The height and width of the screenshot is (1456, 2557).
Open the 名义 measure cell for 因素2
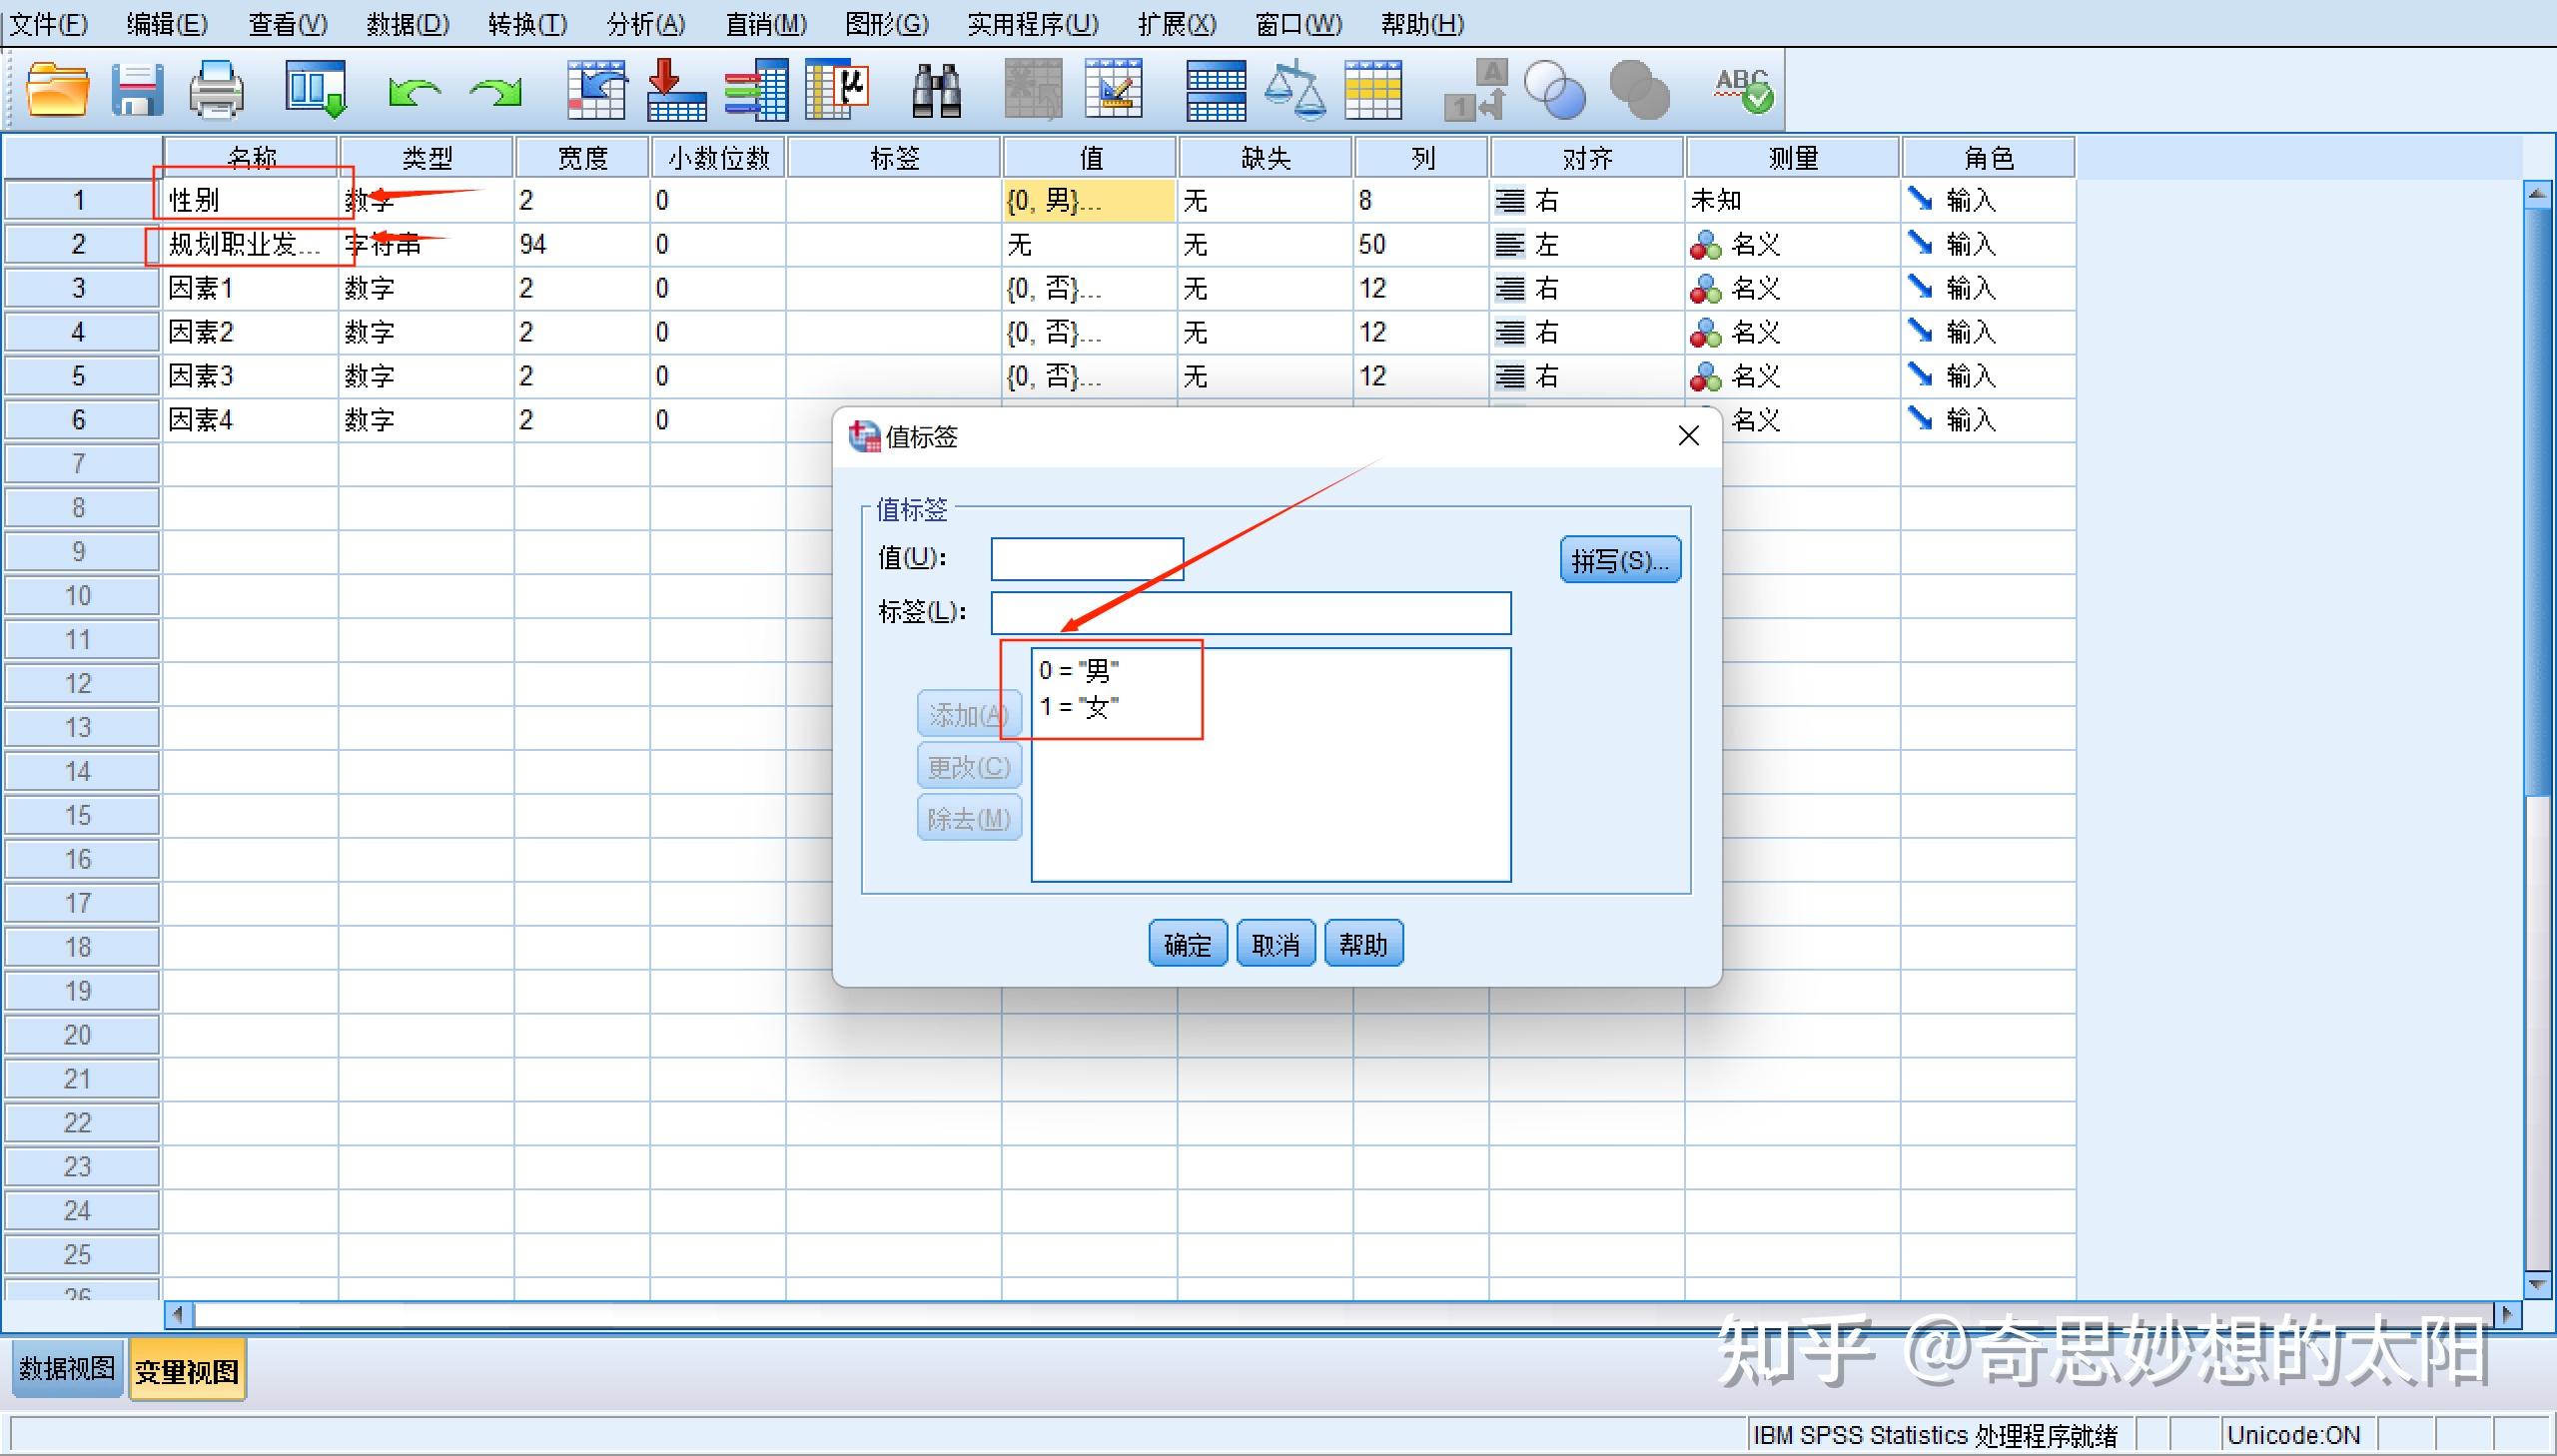pos(1792,332)
